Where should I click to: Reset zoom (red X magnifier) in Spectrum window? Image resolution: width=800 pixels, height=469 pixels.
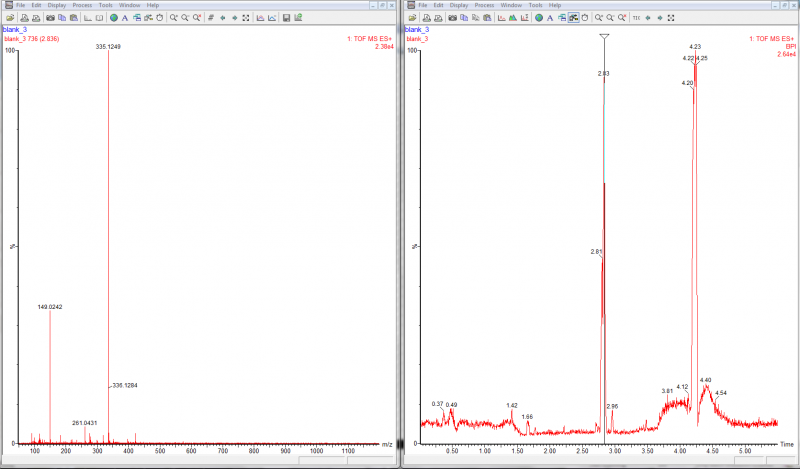pos(197,18)
